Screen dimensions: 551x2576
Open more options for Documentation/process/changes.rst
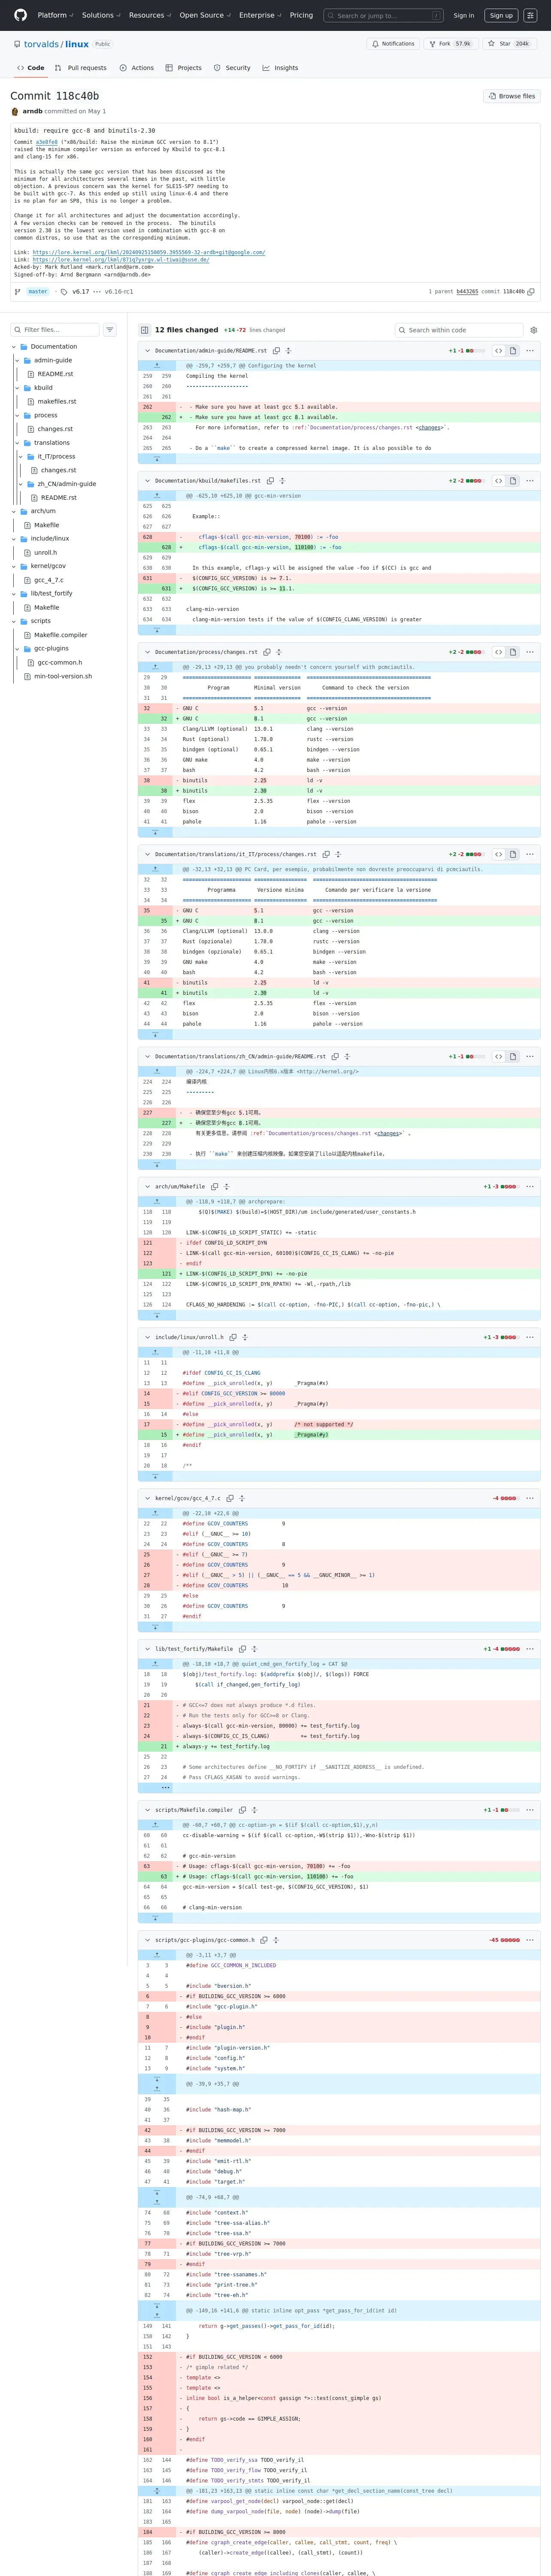pyautogui.click(x=530, y=652)
